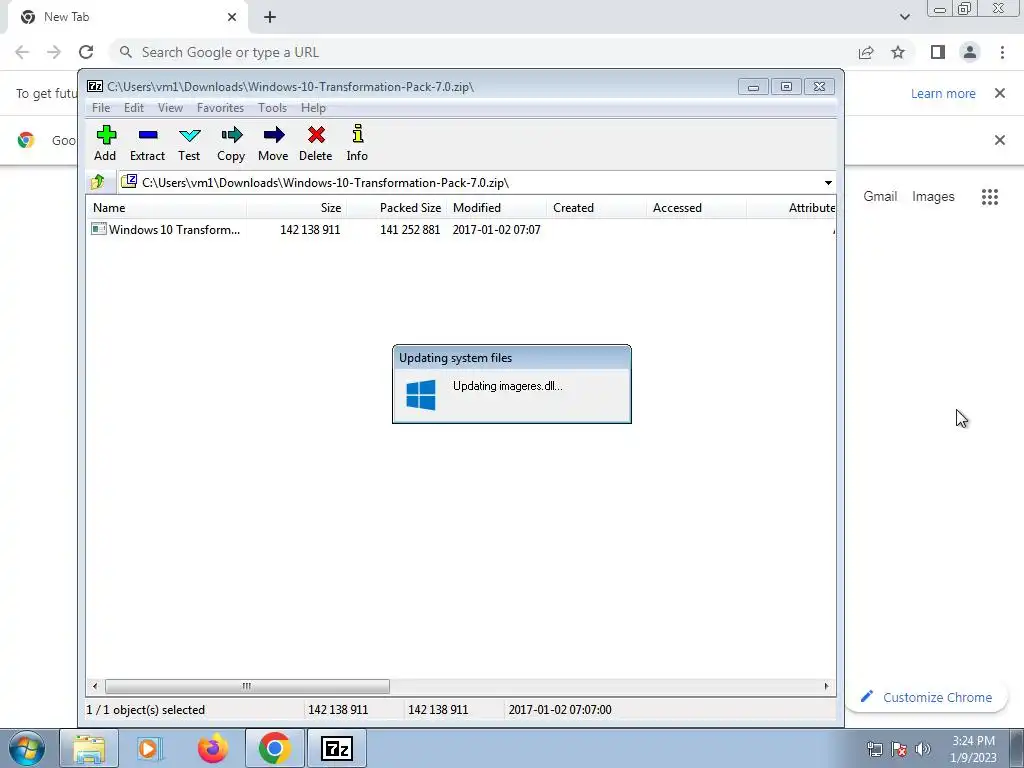Open the Windows Start button
Image resolution: width=1024 pixels, height=768 pixels.
tap(26, 748)
